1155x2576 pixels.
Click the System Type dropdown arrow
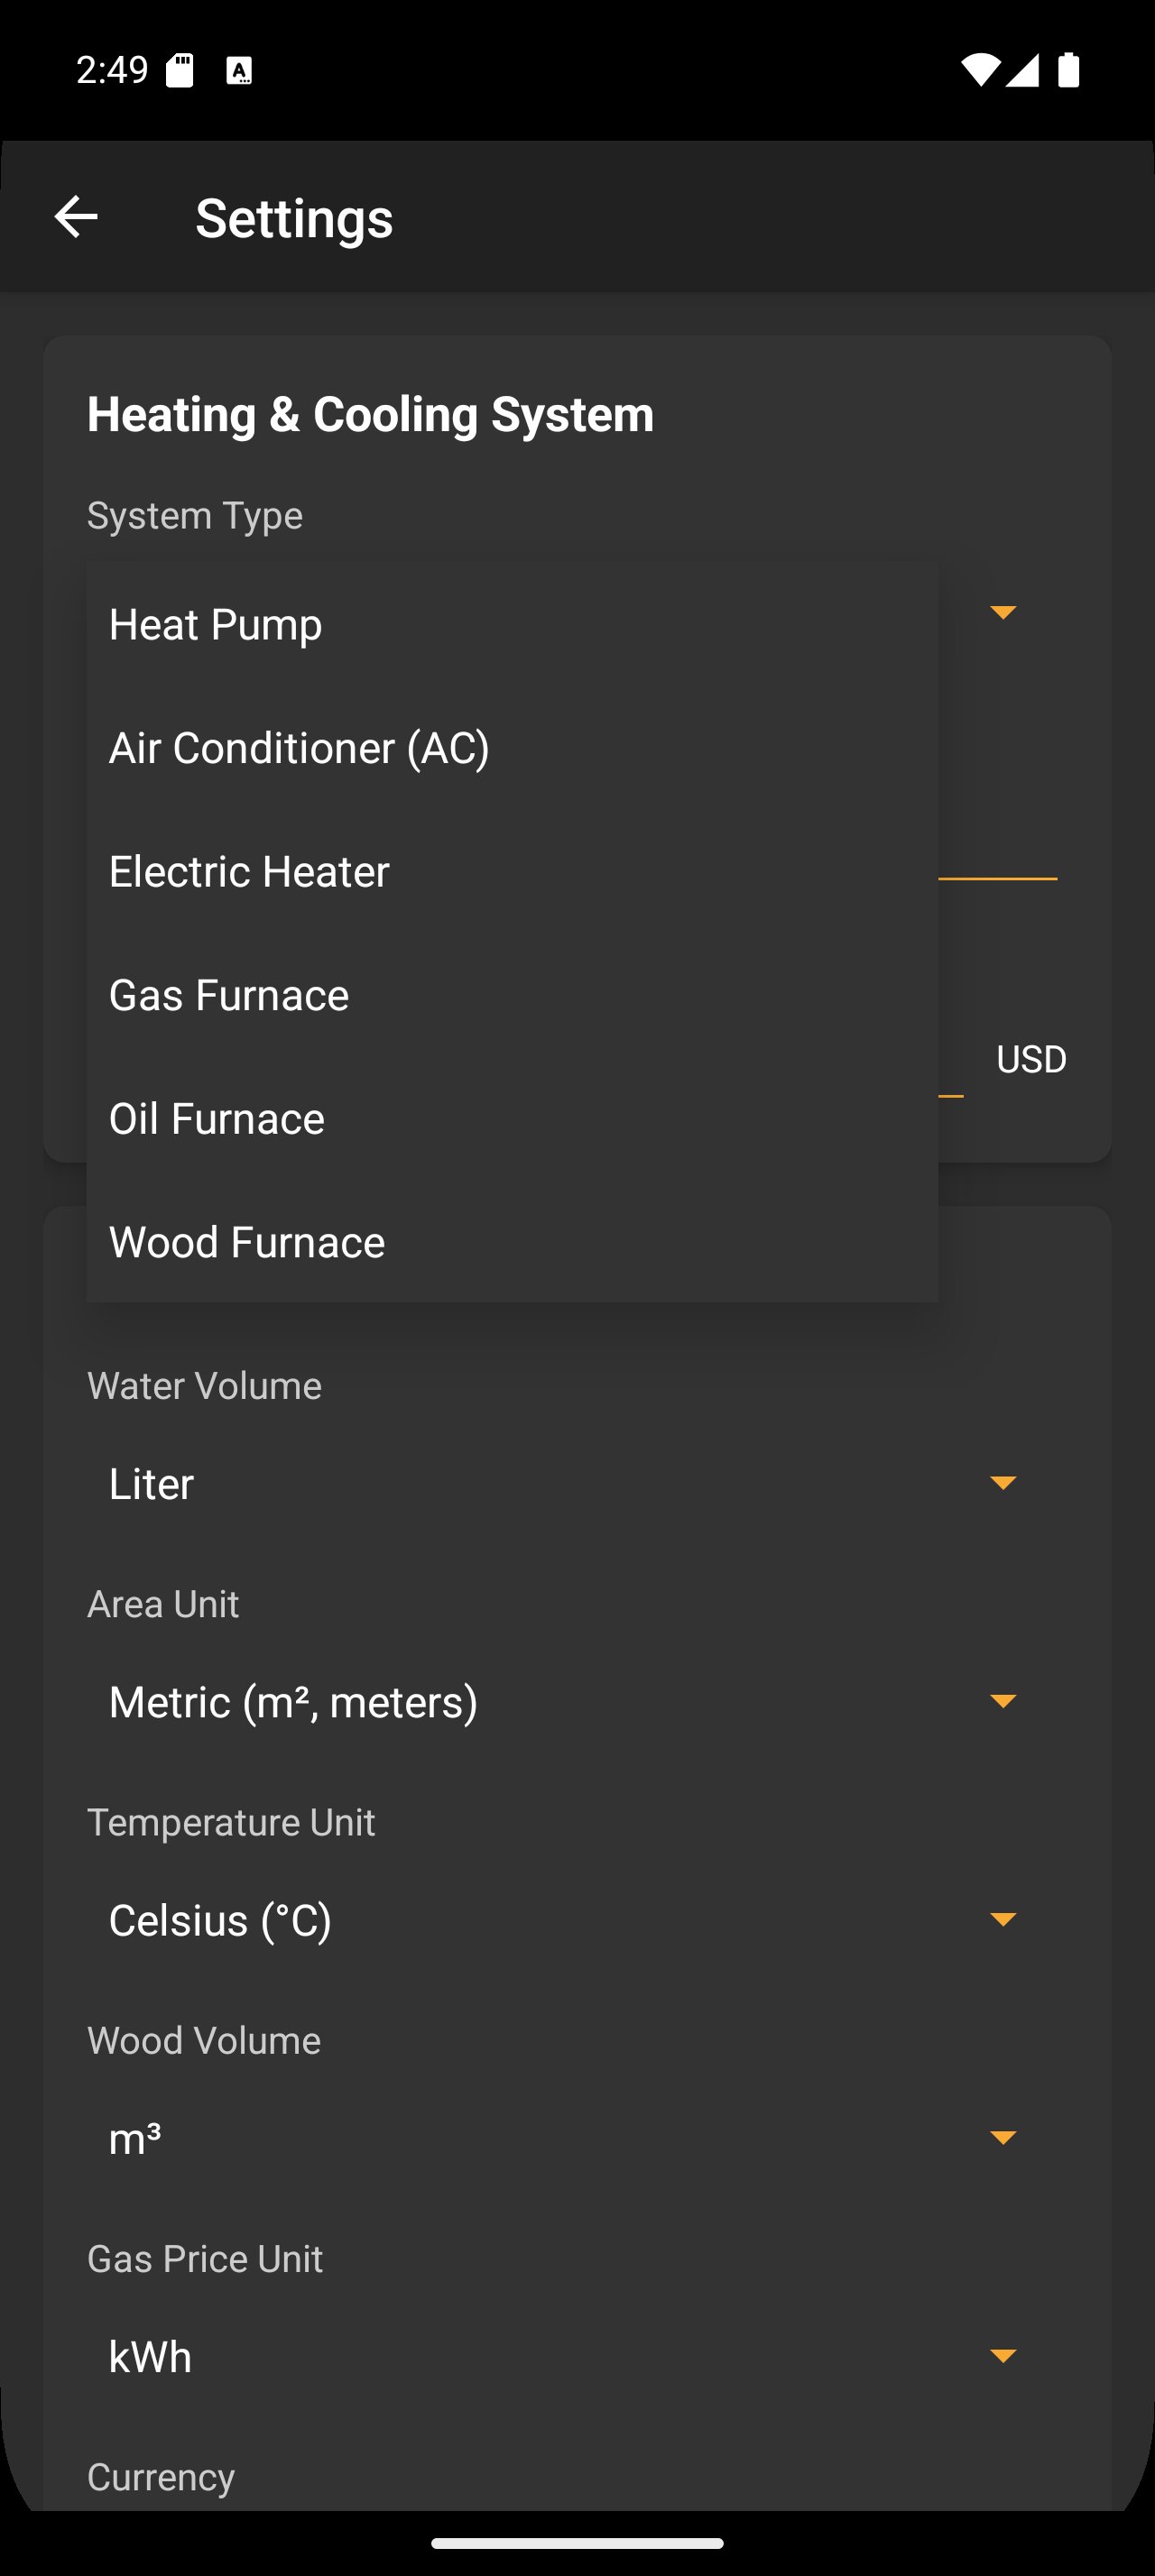coord(1003,612)
